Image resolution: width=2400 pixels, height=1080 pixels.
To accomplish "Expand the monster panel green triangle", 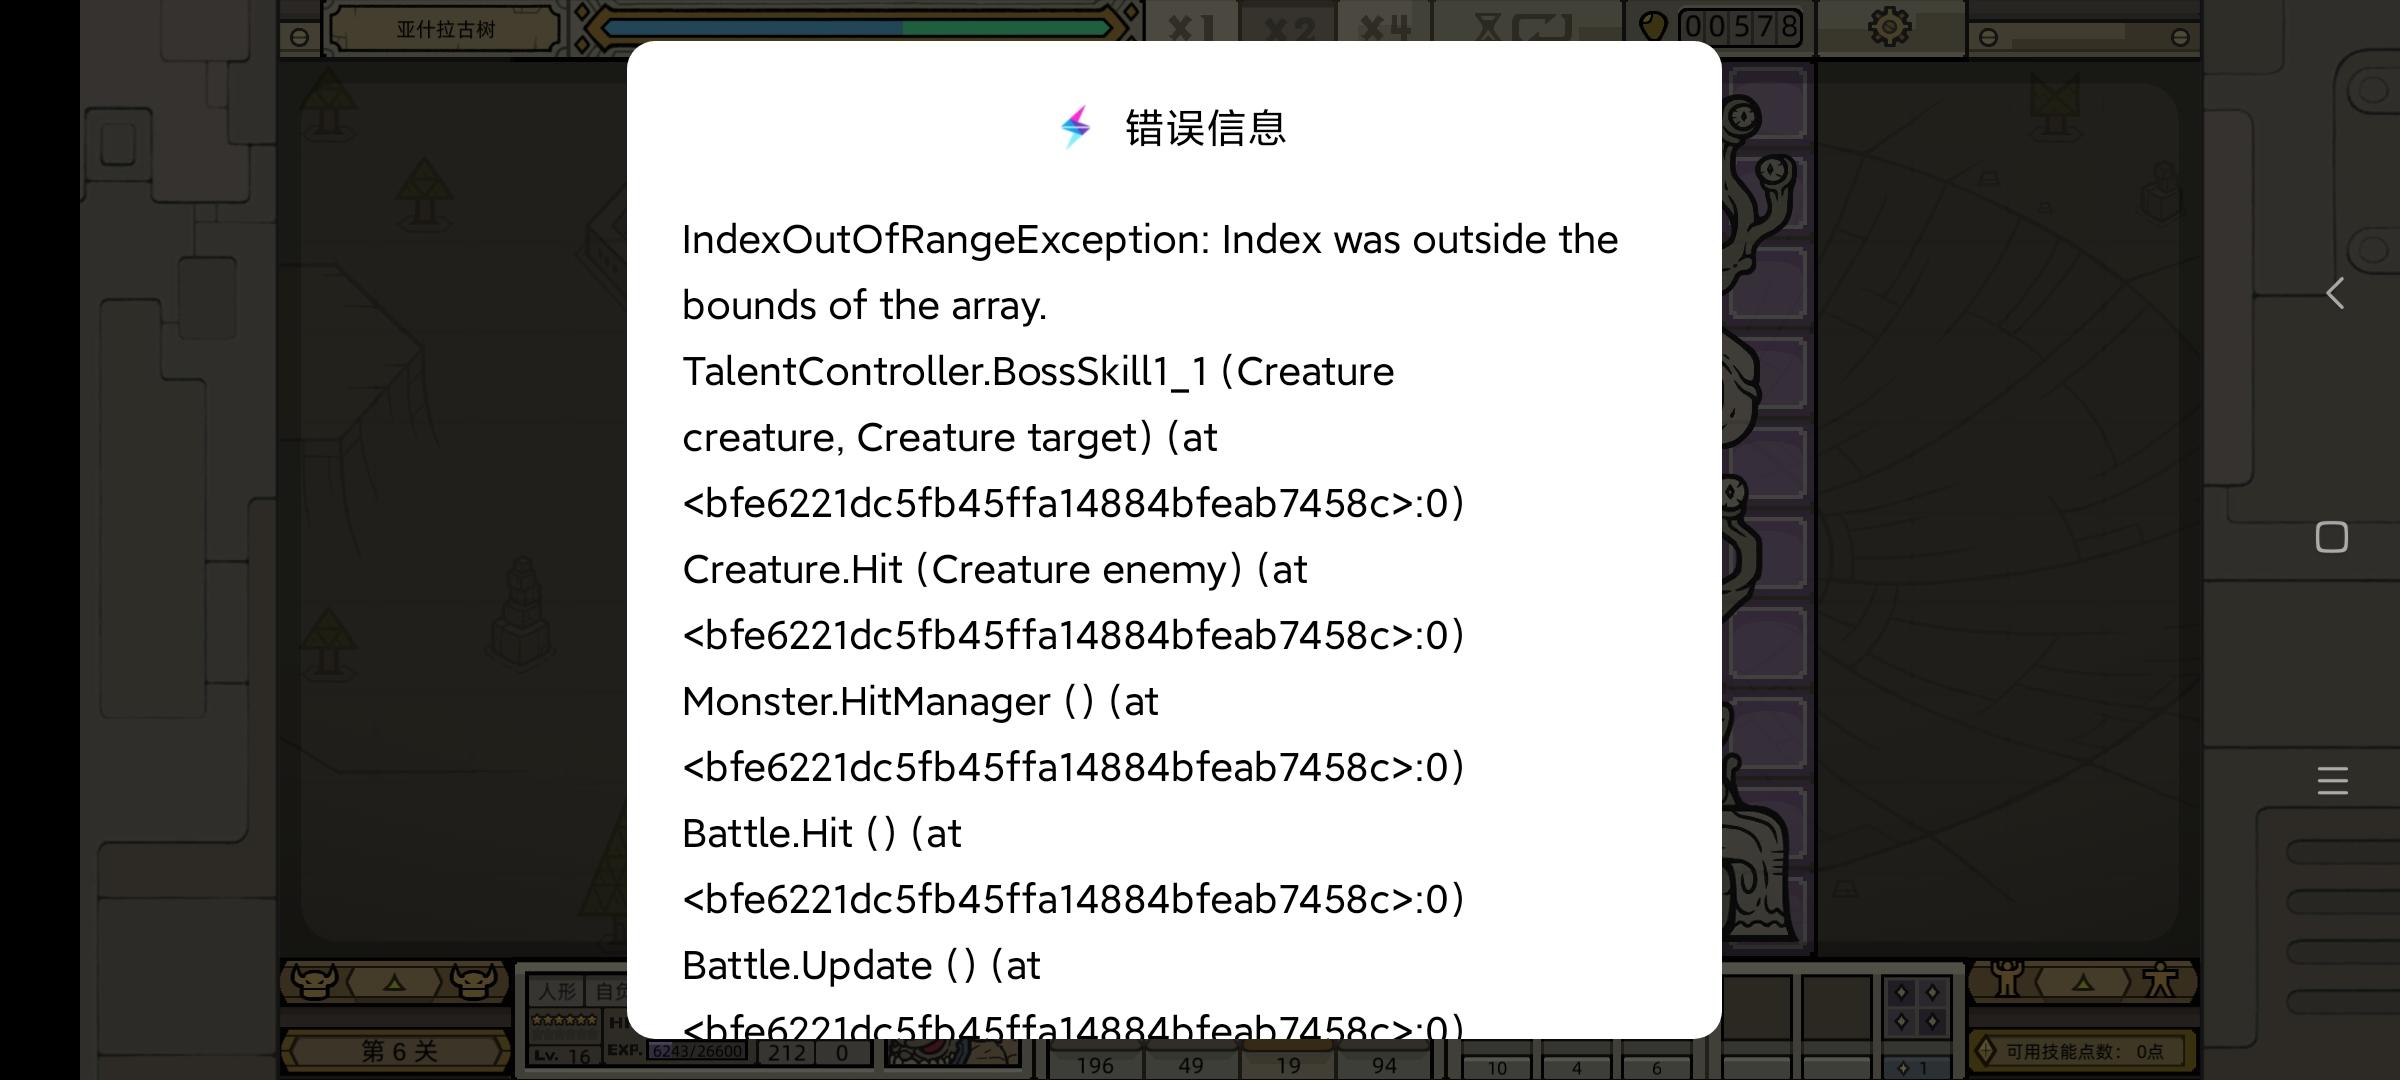I will pyautogui.click(x=394, y=983).
